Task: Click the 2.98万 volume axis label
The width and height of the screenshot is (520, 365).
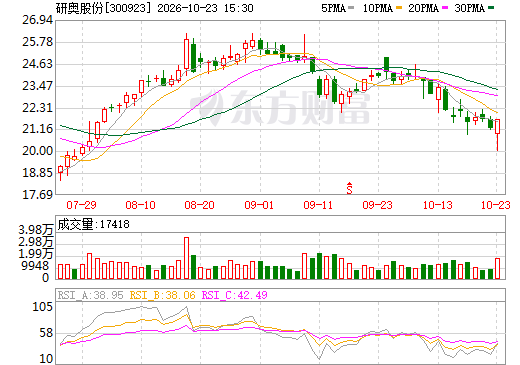Action: 36,242
